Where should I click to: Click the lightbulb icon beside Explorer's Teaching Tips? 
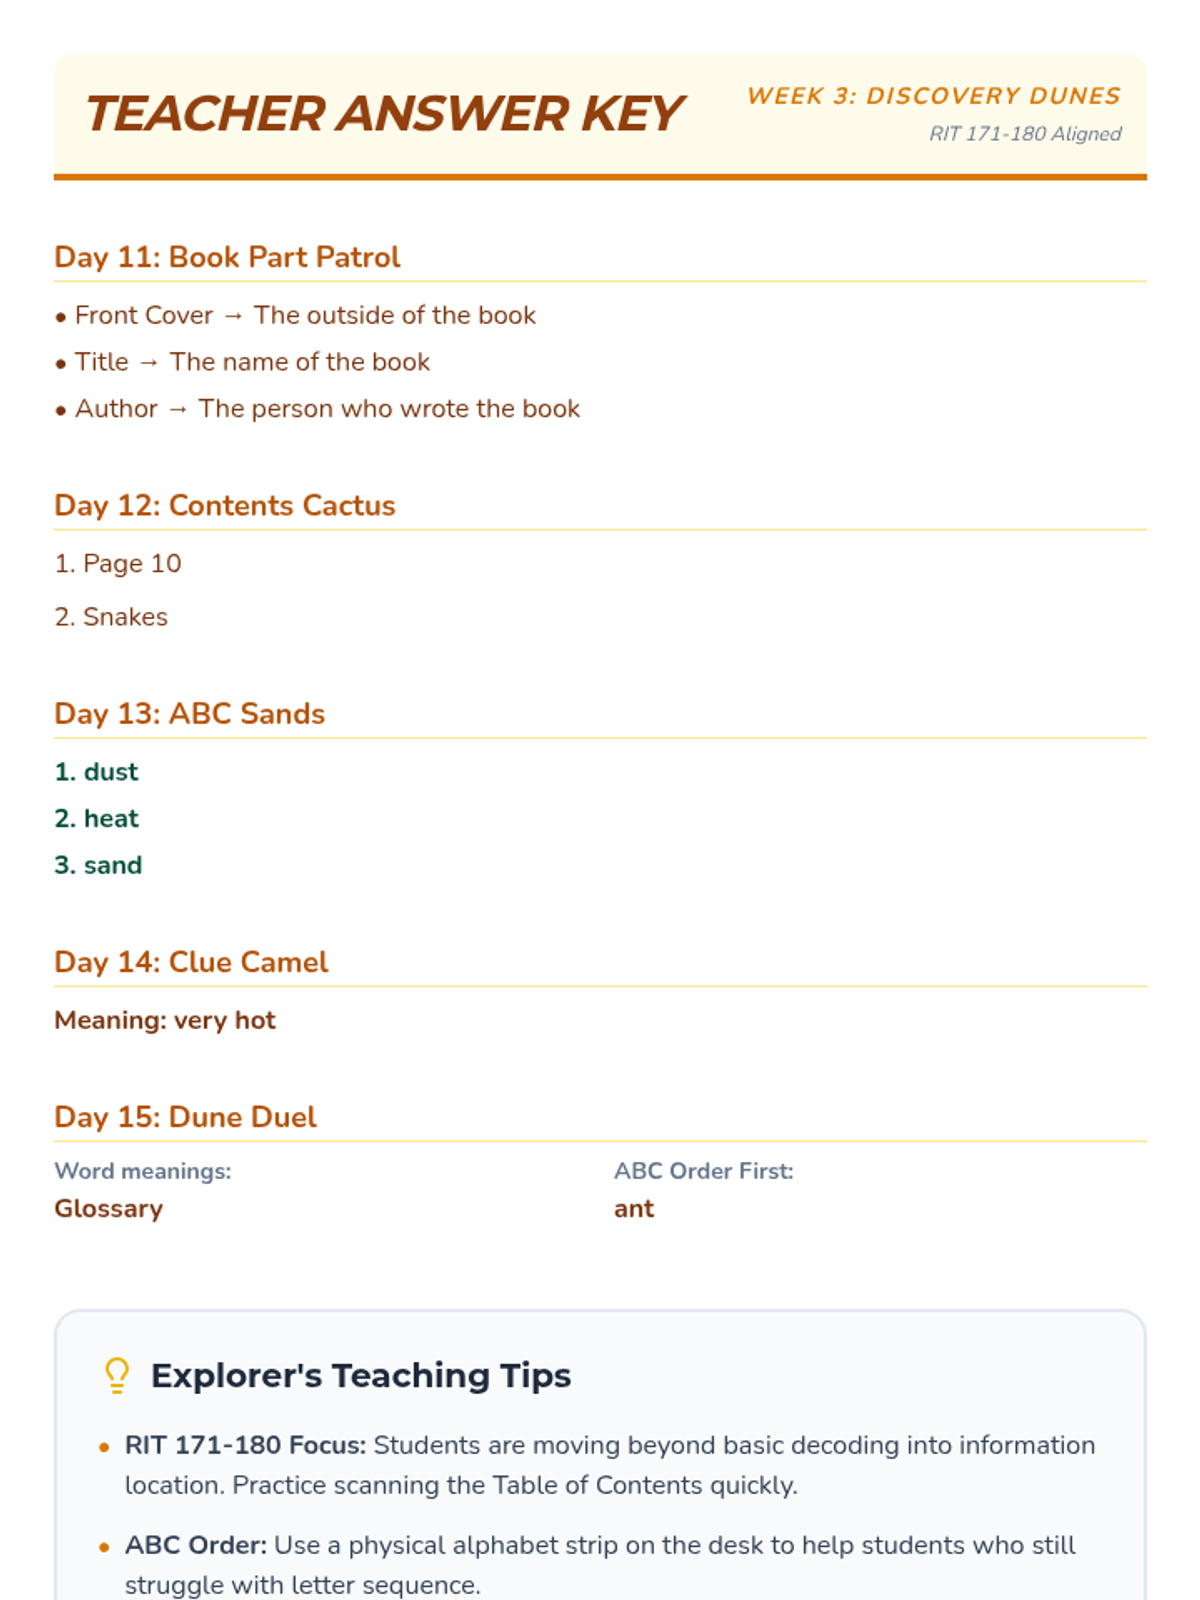(117, 1375)
